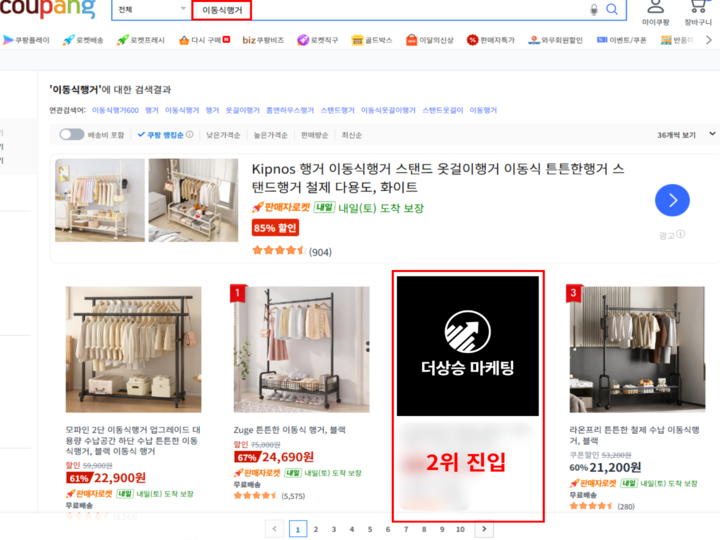Image resolution: width=720 pixels, height=540 pixels.
Task: Go to next pagination page arrow
Action: tap(484, 529)
